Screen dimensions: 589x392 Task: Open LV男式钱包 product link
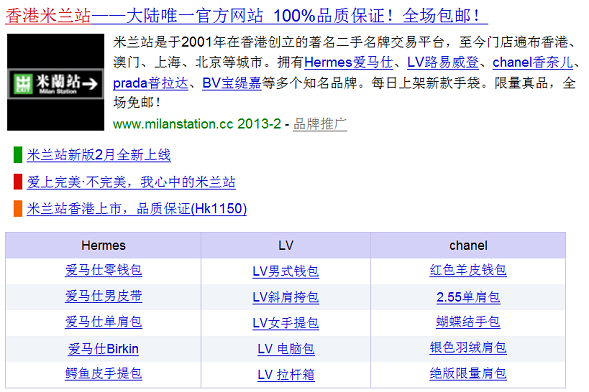coord(286,271)
